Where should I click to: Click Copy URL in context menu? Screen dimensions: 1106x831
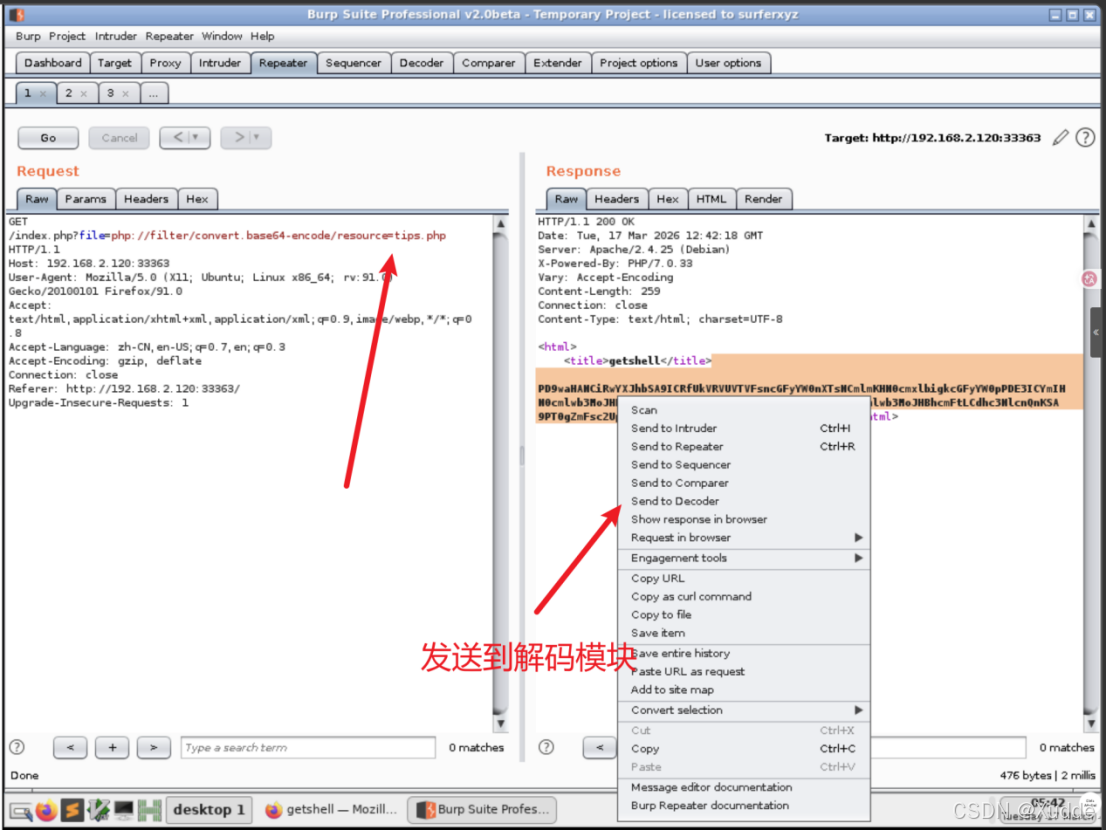[x=743, y=578]
